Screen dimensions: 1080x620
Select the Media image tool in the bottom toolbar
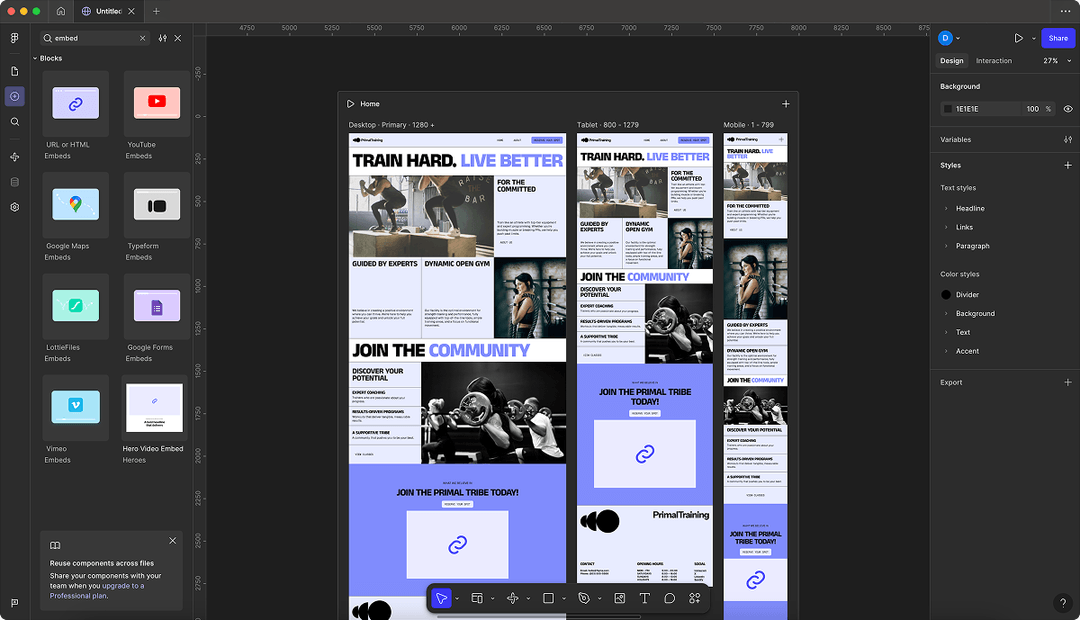tap(618, 597)
